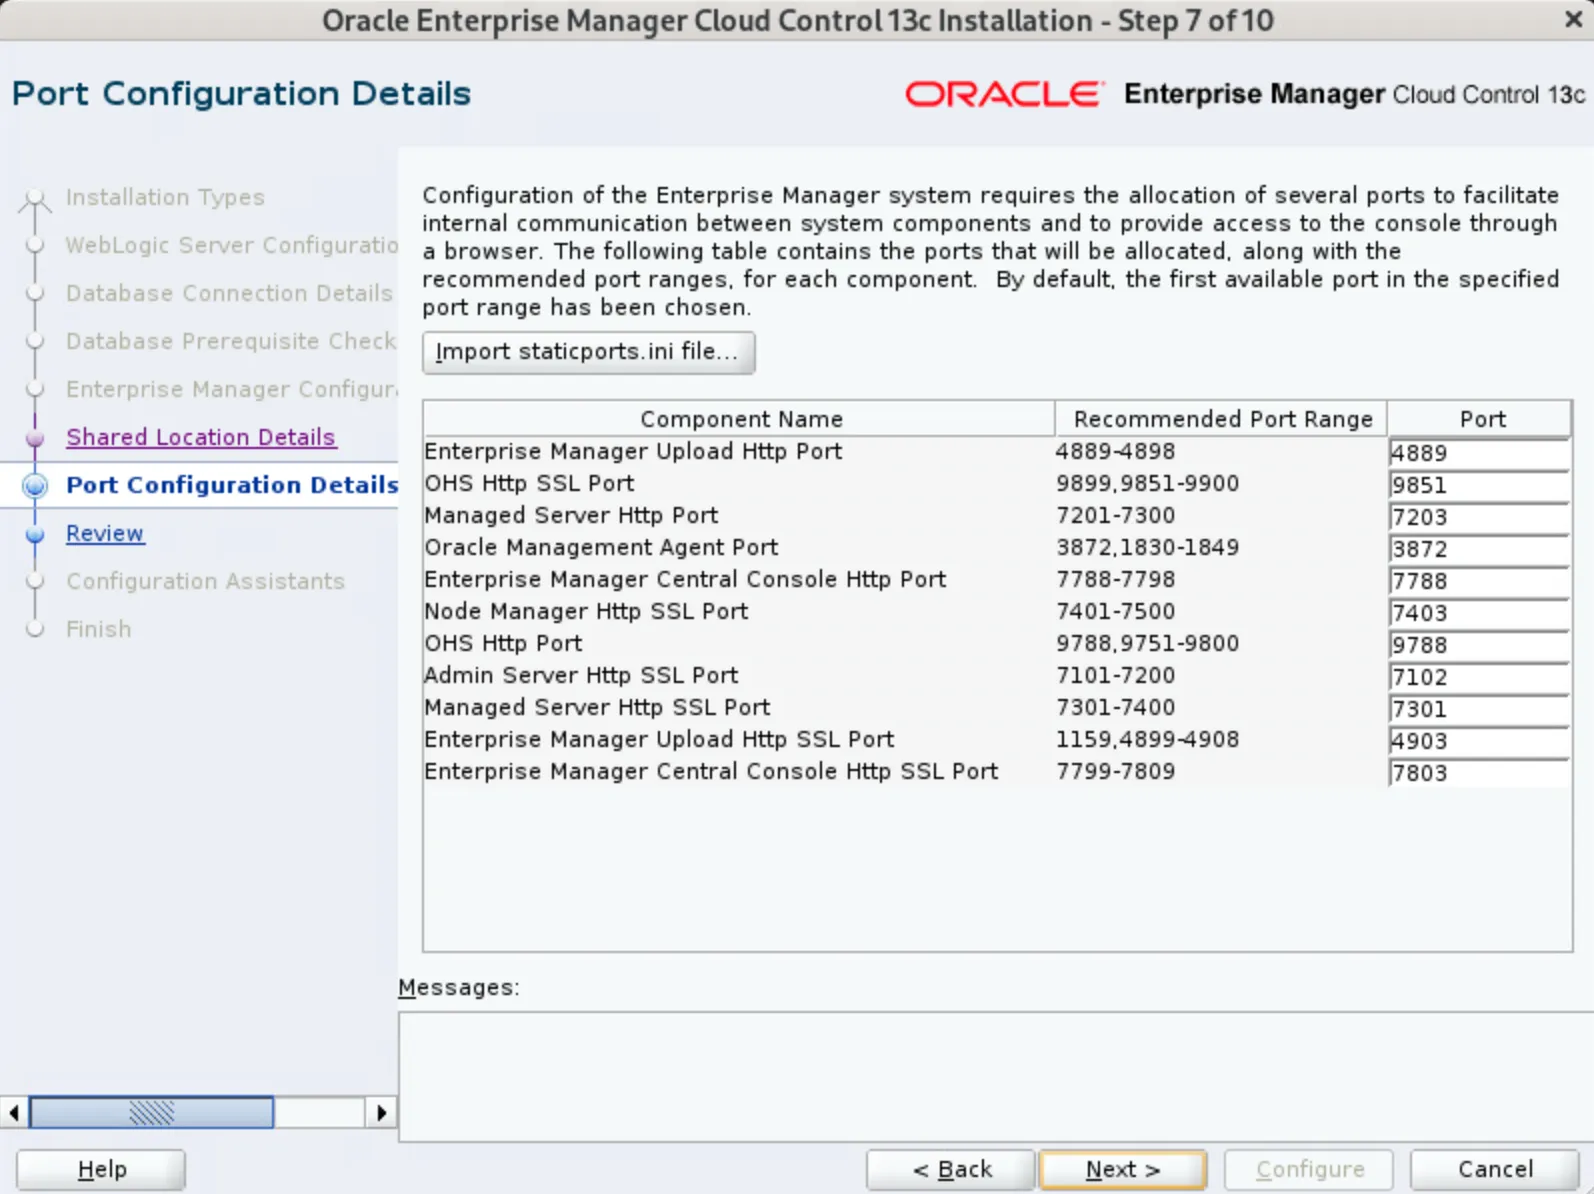Click the range value 7788-7798
The image size is (1594, 1194).
click(1115, 579)
